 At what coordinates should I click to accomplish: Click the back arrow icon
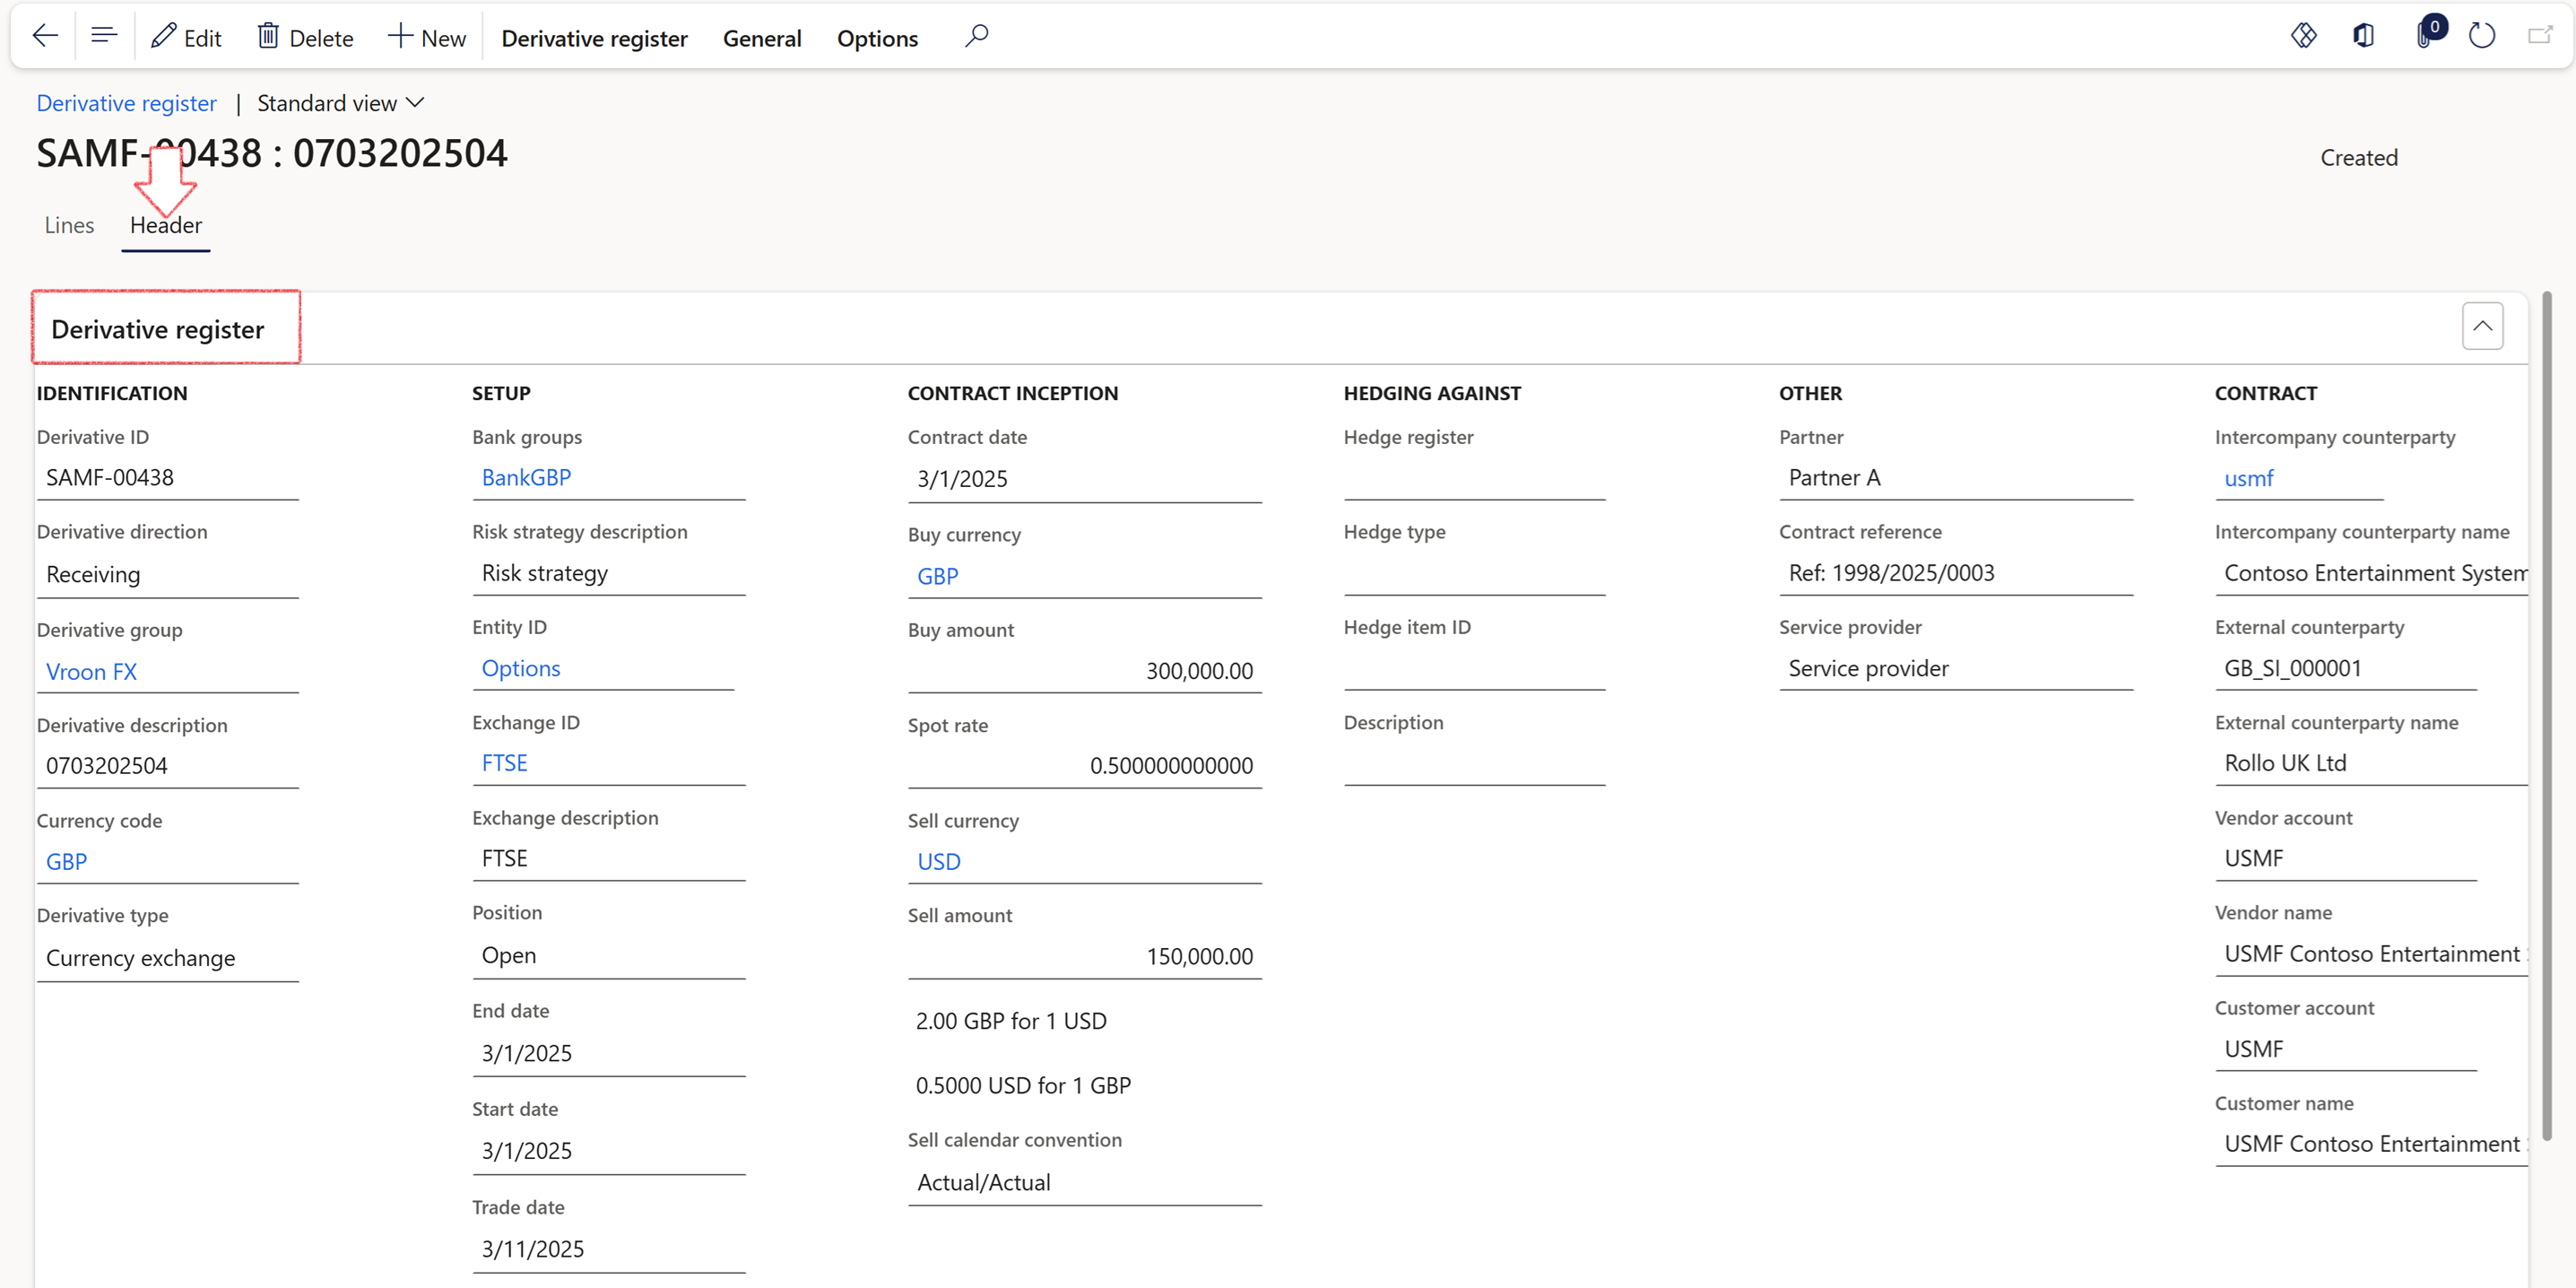pos(45,37)
